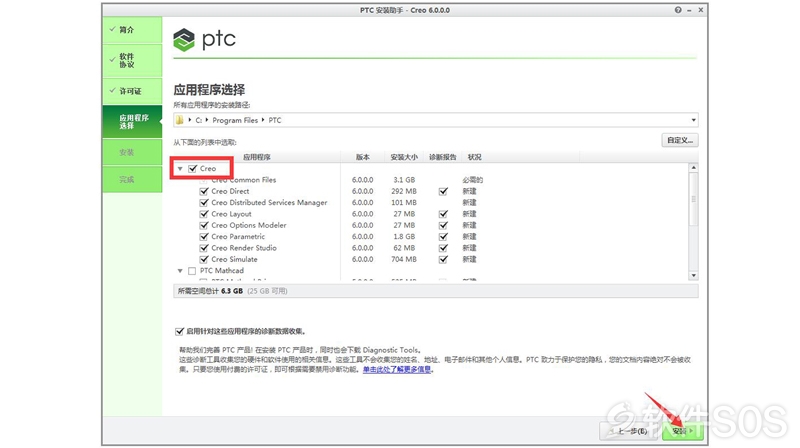Click the 所需空间总计 6.3 GB summary
800x448 pixels.
[210, 291]
